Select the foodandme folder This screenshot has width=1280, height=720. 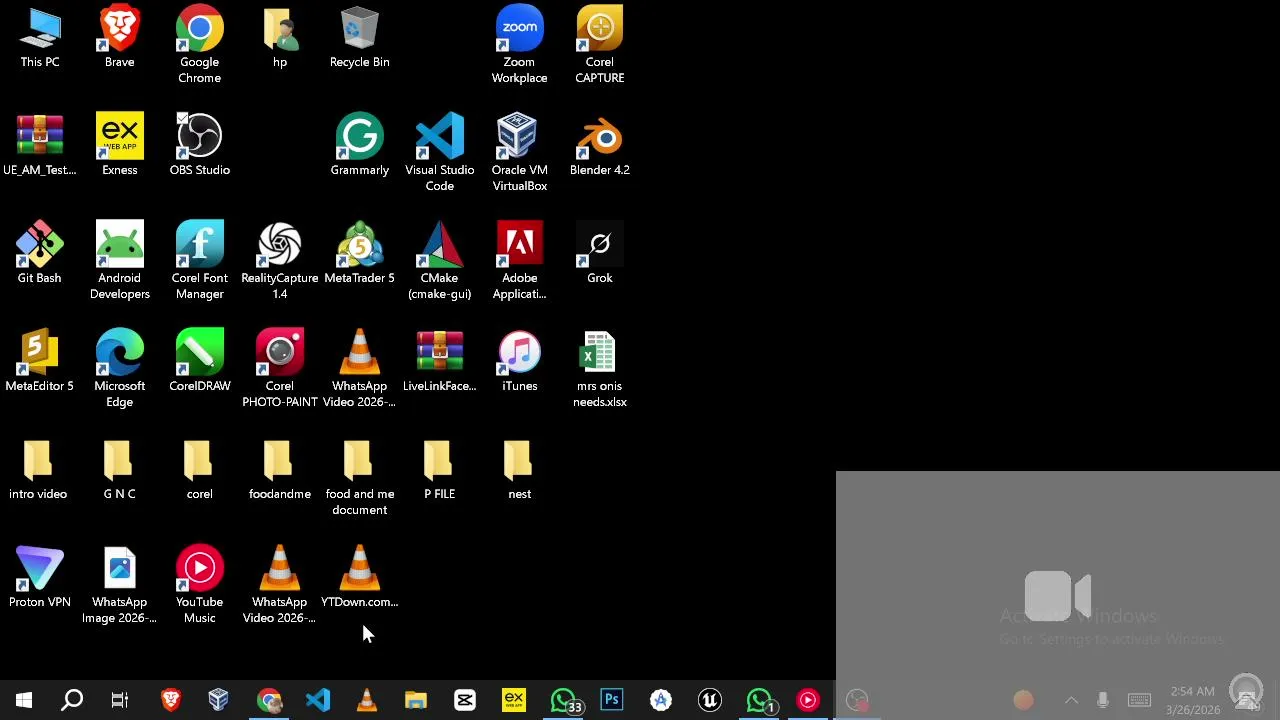click(280, 470)
